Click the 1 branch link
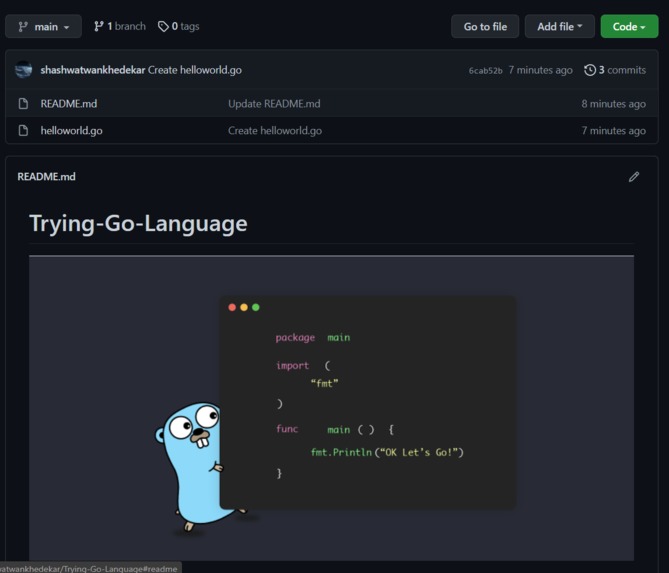Image resolution: width=669 pixels, height=573 pixels. 120,26
